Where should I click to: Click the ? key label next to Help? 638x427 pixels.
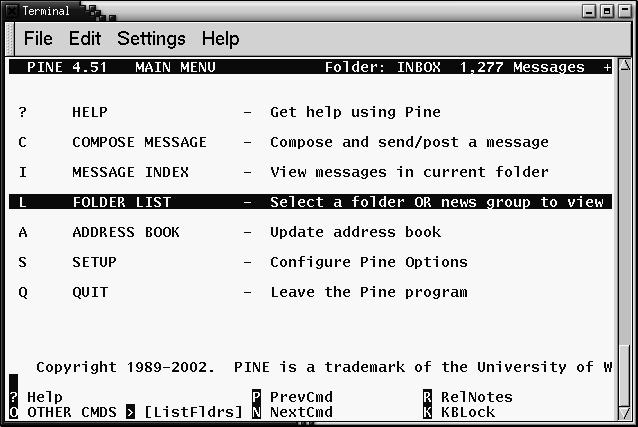pyautogui.click(x=13, y=397)
